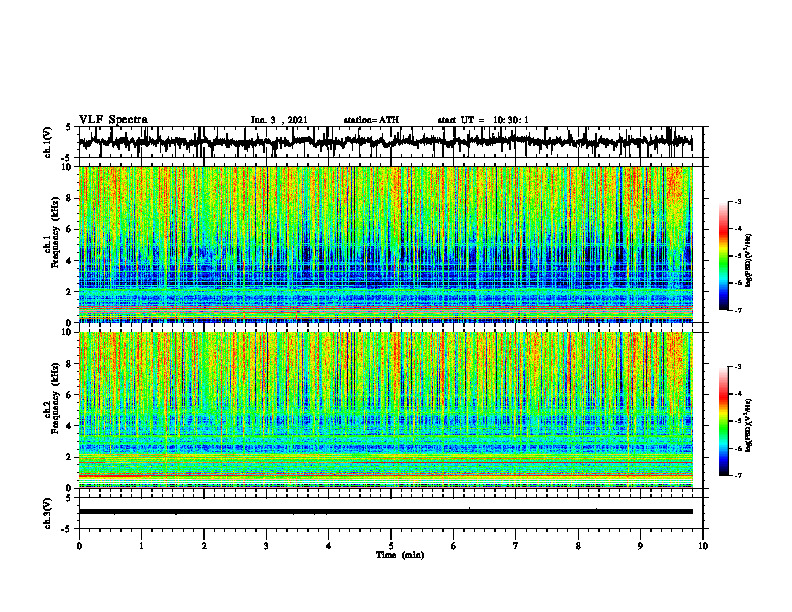Click the 'ch.1 Frequency (kHz)' axis label
The width and height of the screenshot is (792, 612).
pyautogui.click(x=51, y=233)
